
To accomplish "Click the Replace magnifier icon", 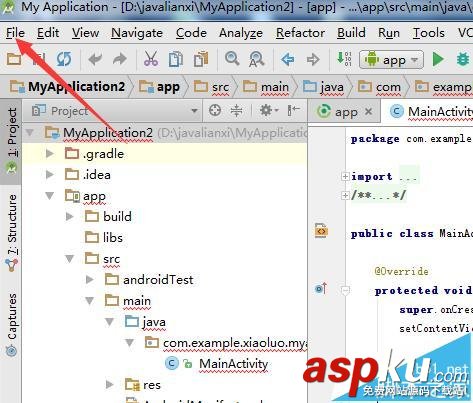I will [x=256, y=59].
